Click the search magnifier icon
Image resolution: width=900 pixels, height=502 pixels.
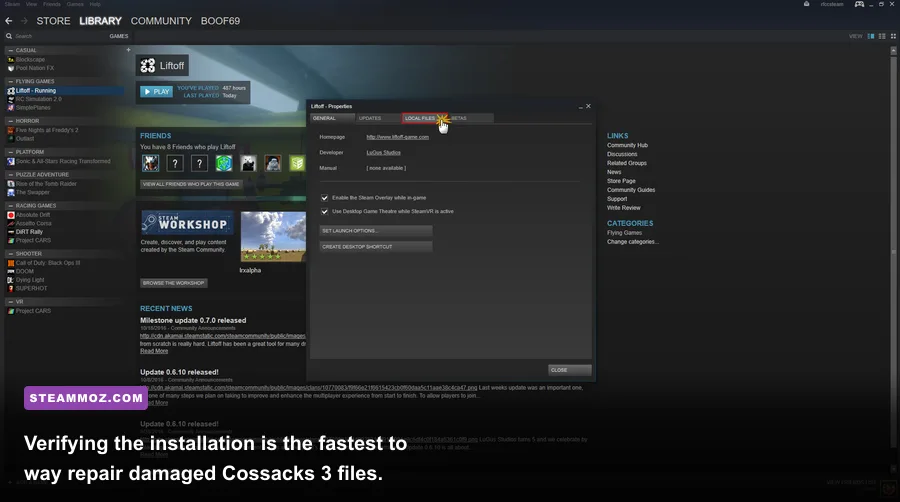9,36
